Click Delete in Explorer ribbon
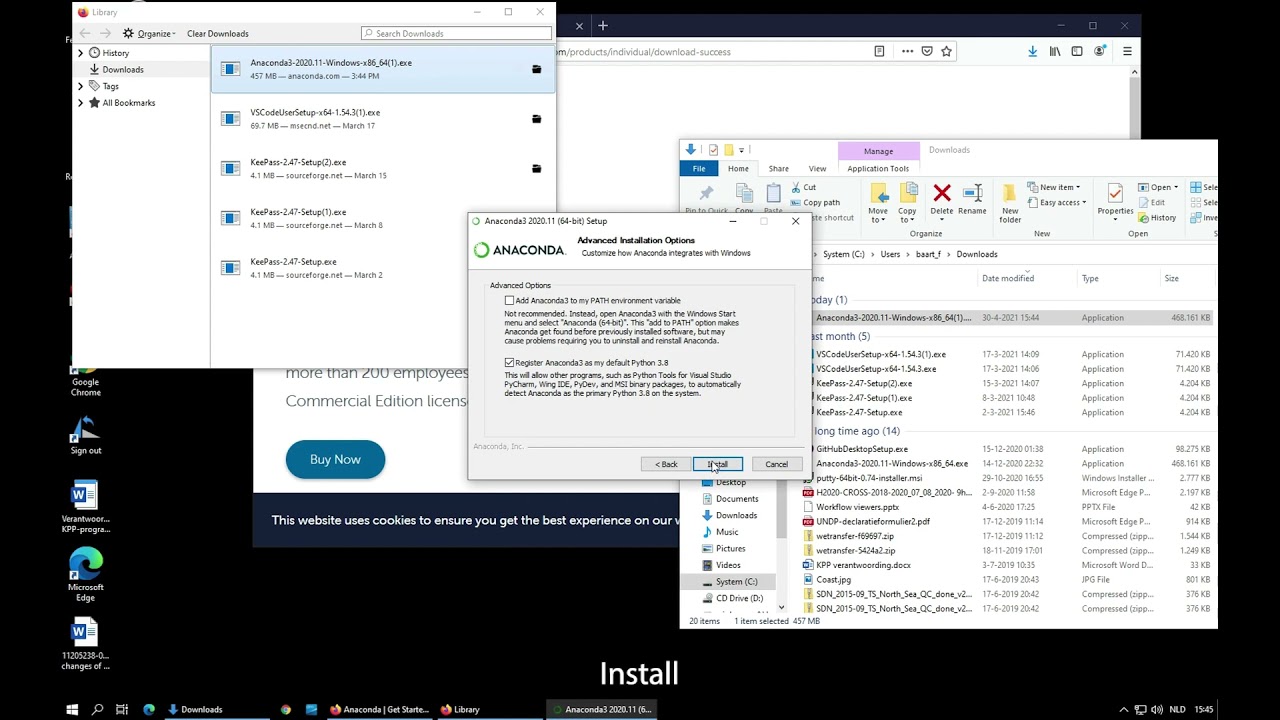The height and width of the screenshot is (720, 1280). click(942, 199)
